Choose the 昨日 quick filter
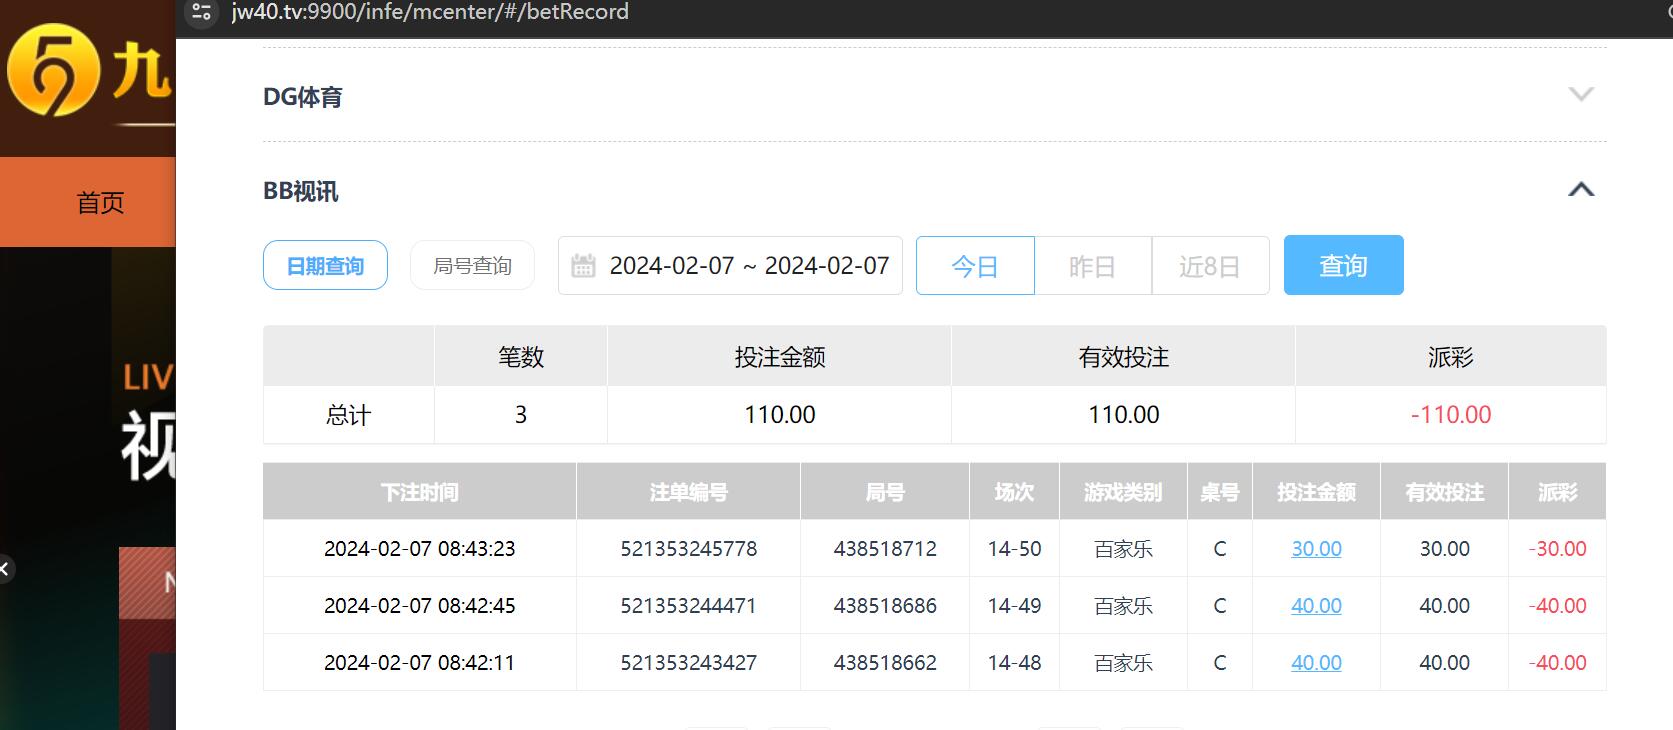 pos(1093,266)
